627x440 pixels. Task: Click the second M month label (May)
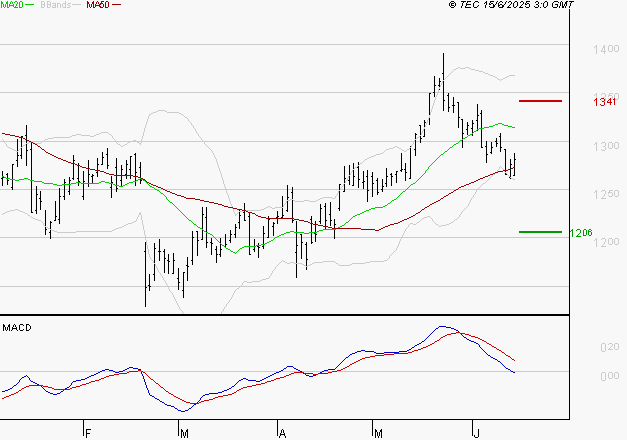pos(378,433)
